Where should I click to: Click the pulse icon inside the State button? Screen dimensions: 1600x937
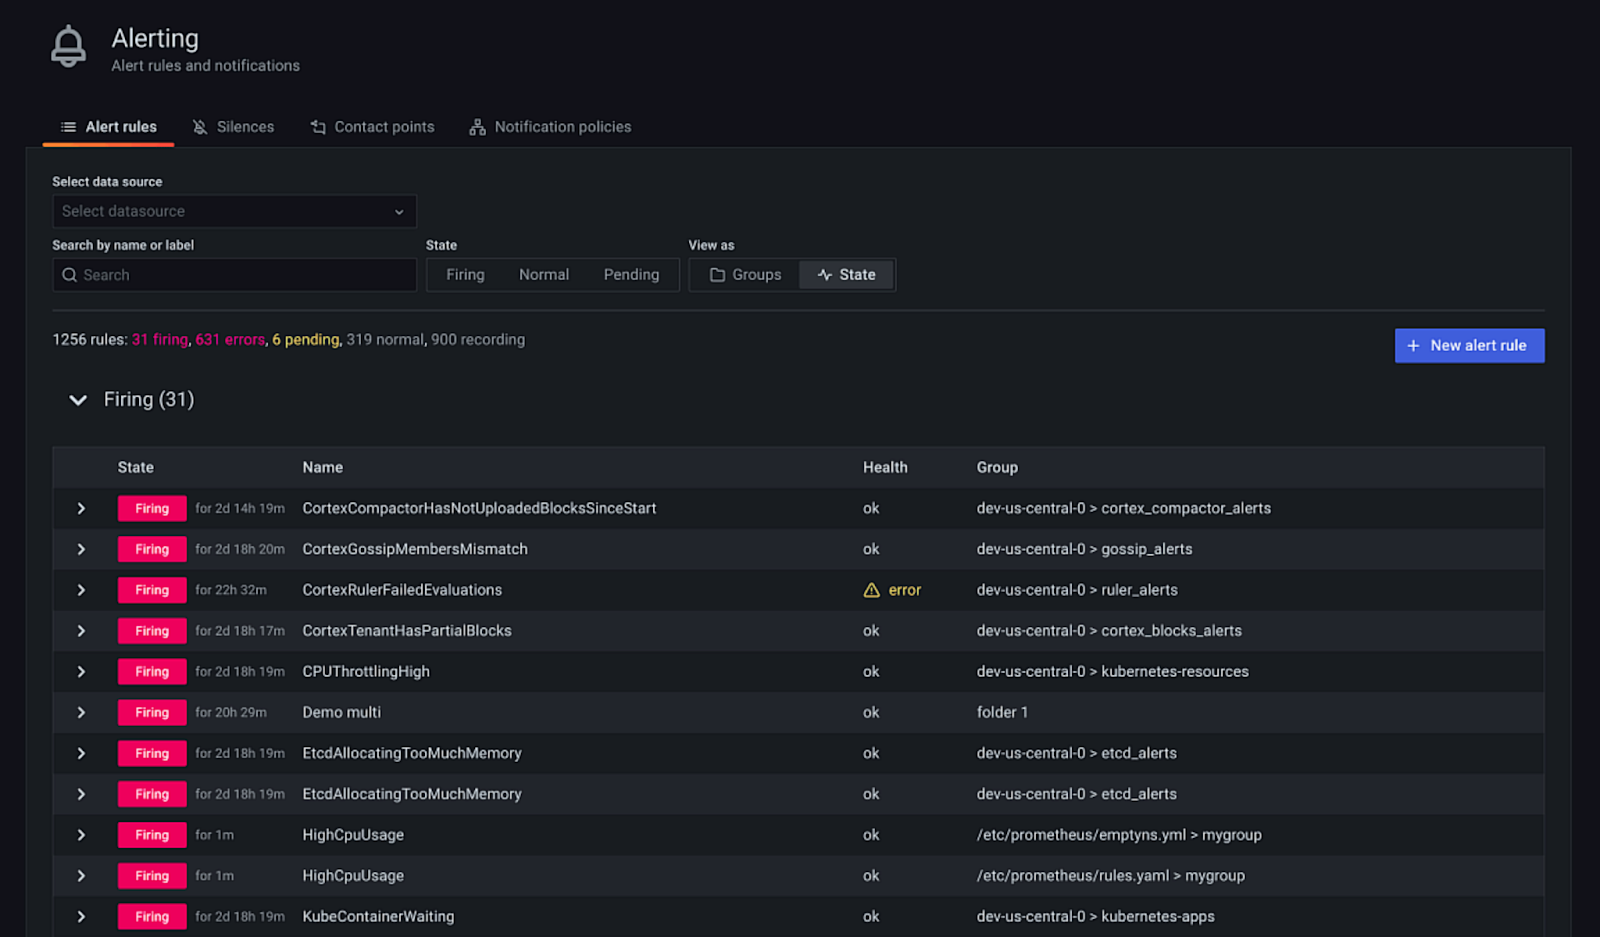pyautogui.click(x=823, y=274)
